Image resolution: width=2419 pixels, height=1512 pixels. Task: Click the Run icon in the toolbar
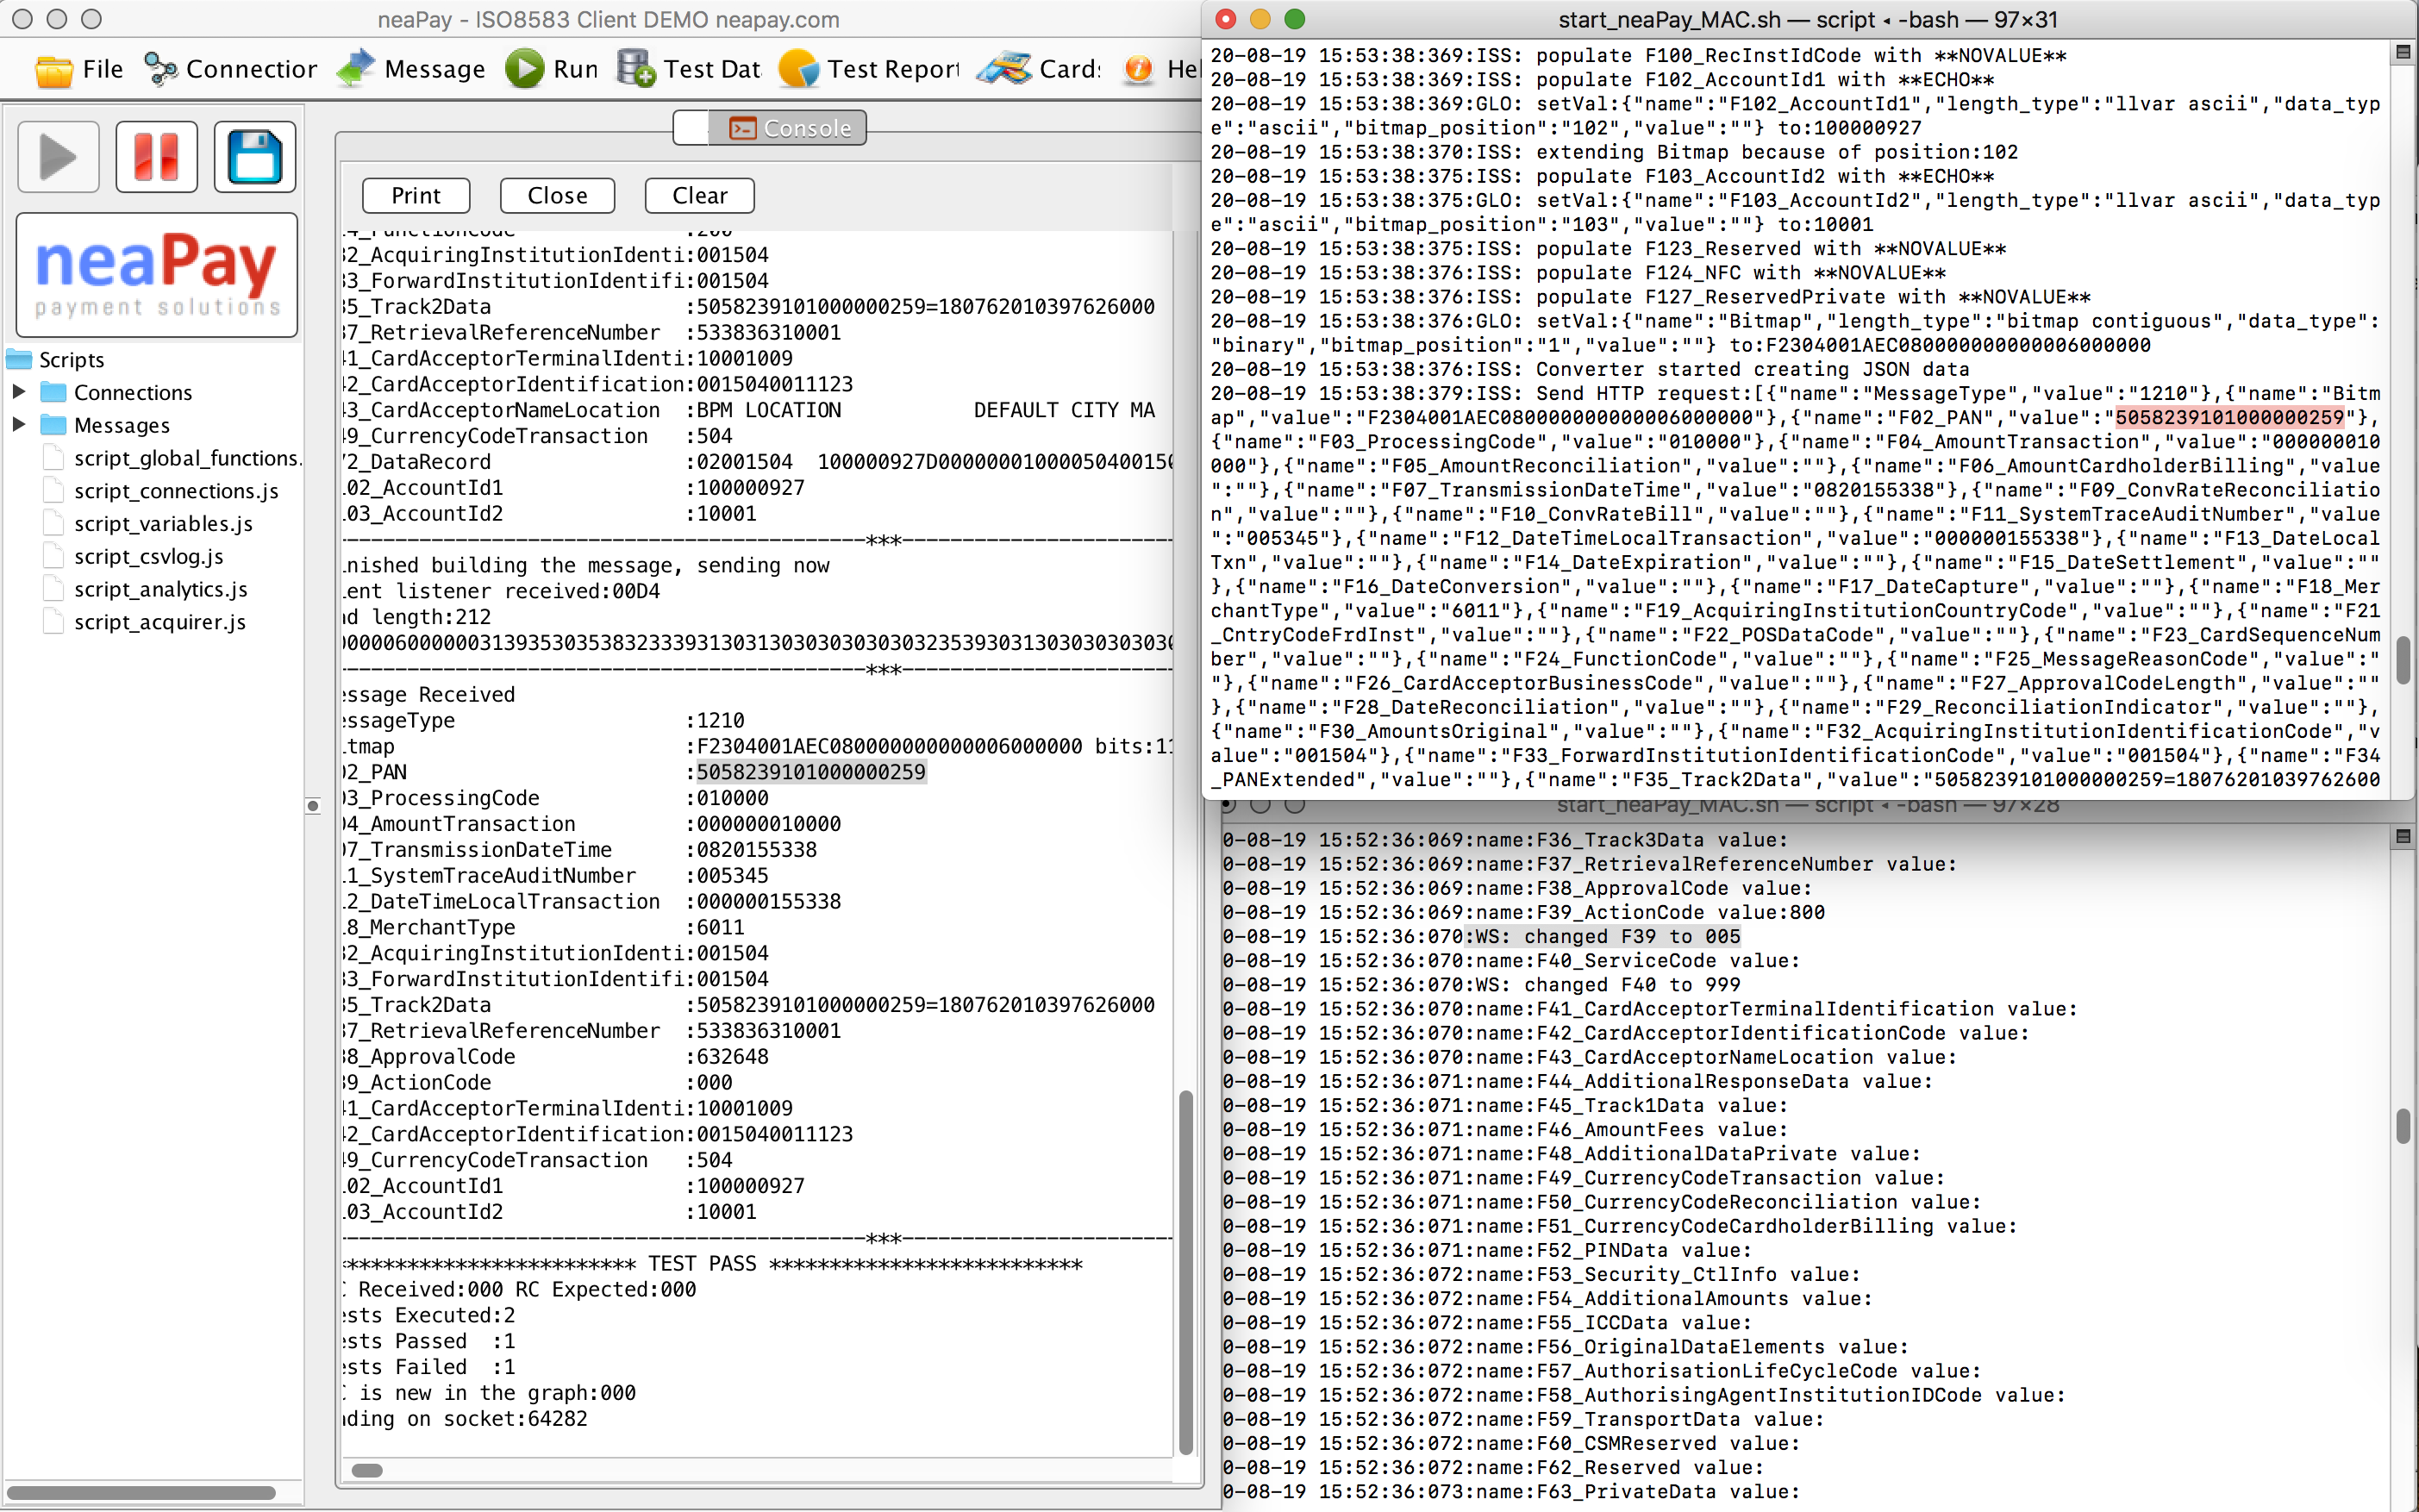point(529,68)
